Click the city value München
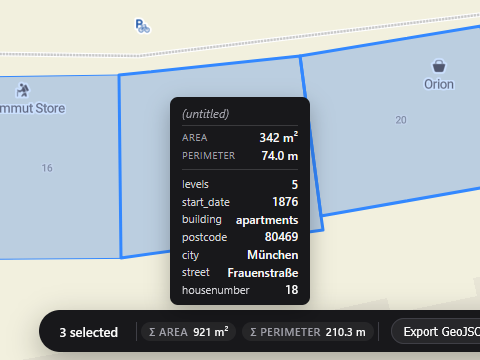Screen dimensions: 480x360 pos(273,255)
